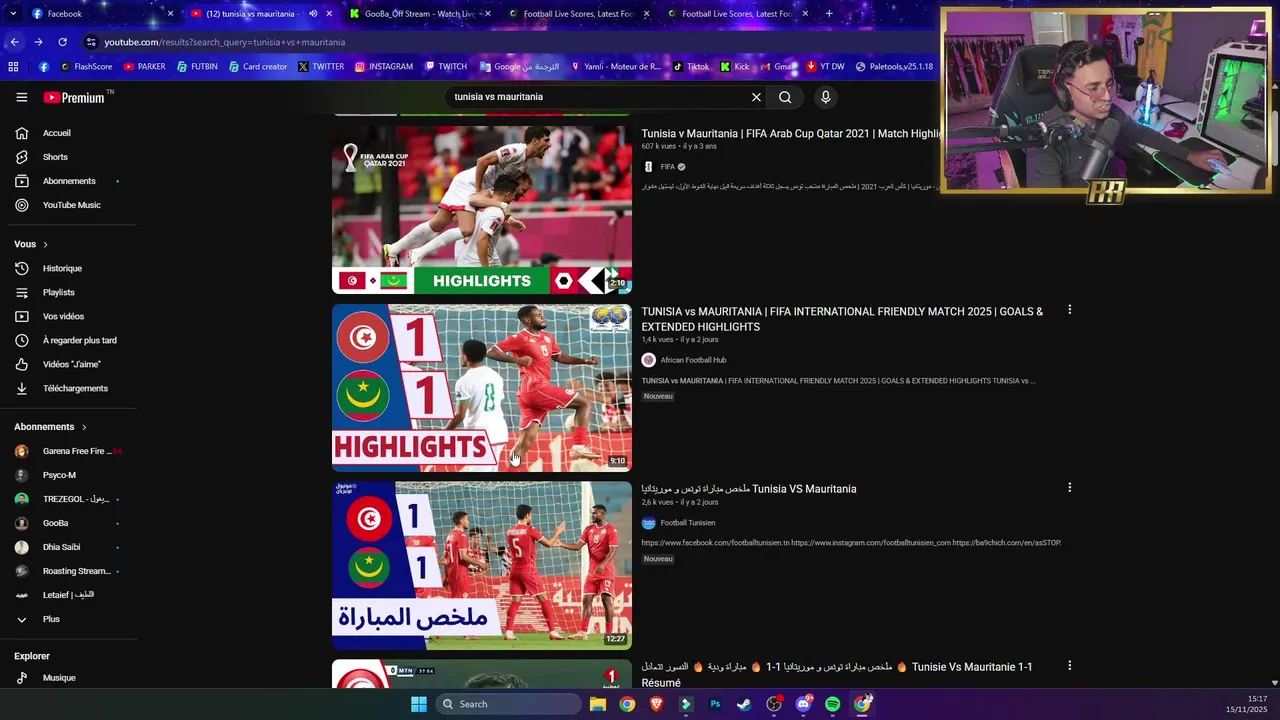Screen dimensions: 1280x720
Task: Open options menu for Tunisie Vs Mauritanie Résumé video
Action: [1069, 666]
